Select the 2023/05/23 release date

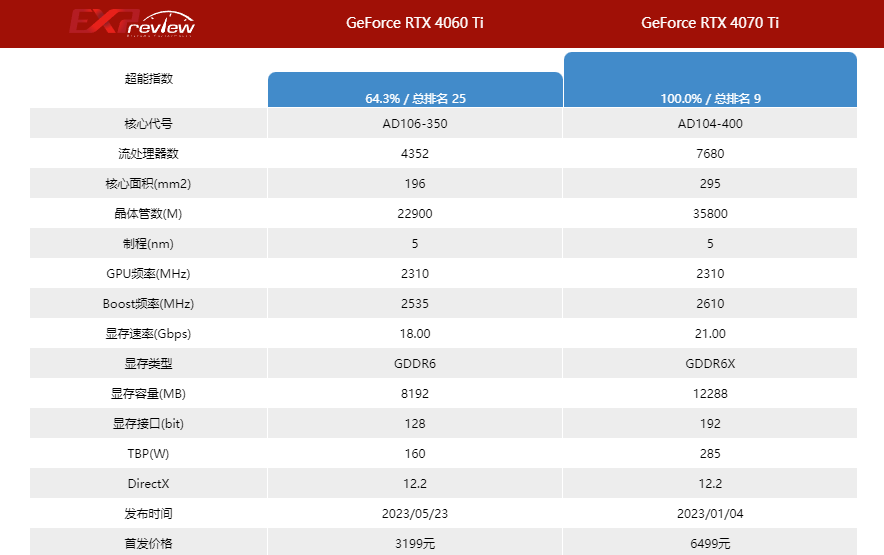(x=415, y=514)
